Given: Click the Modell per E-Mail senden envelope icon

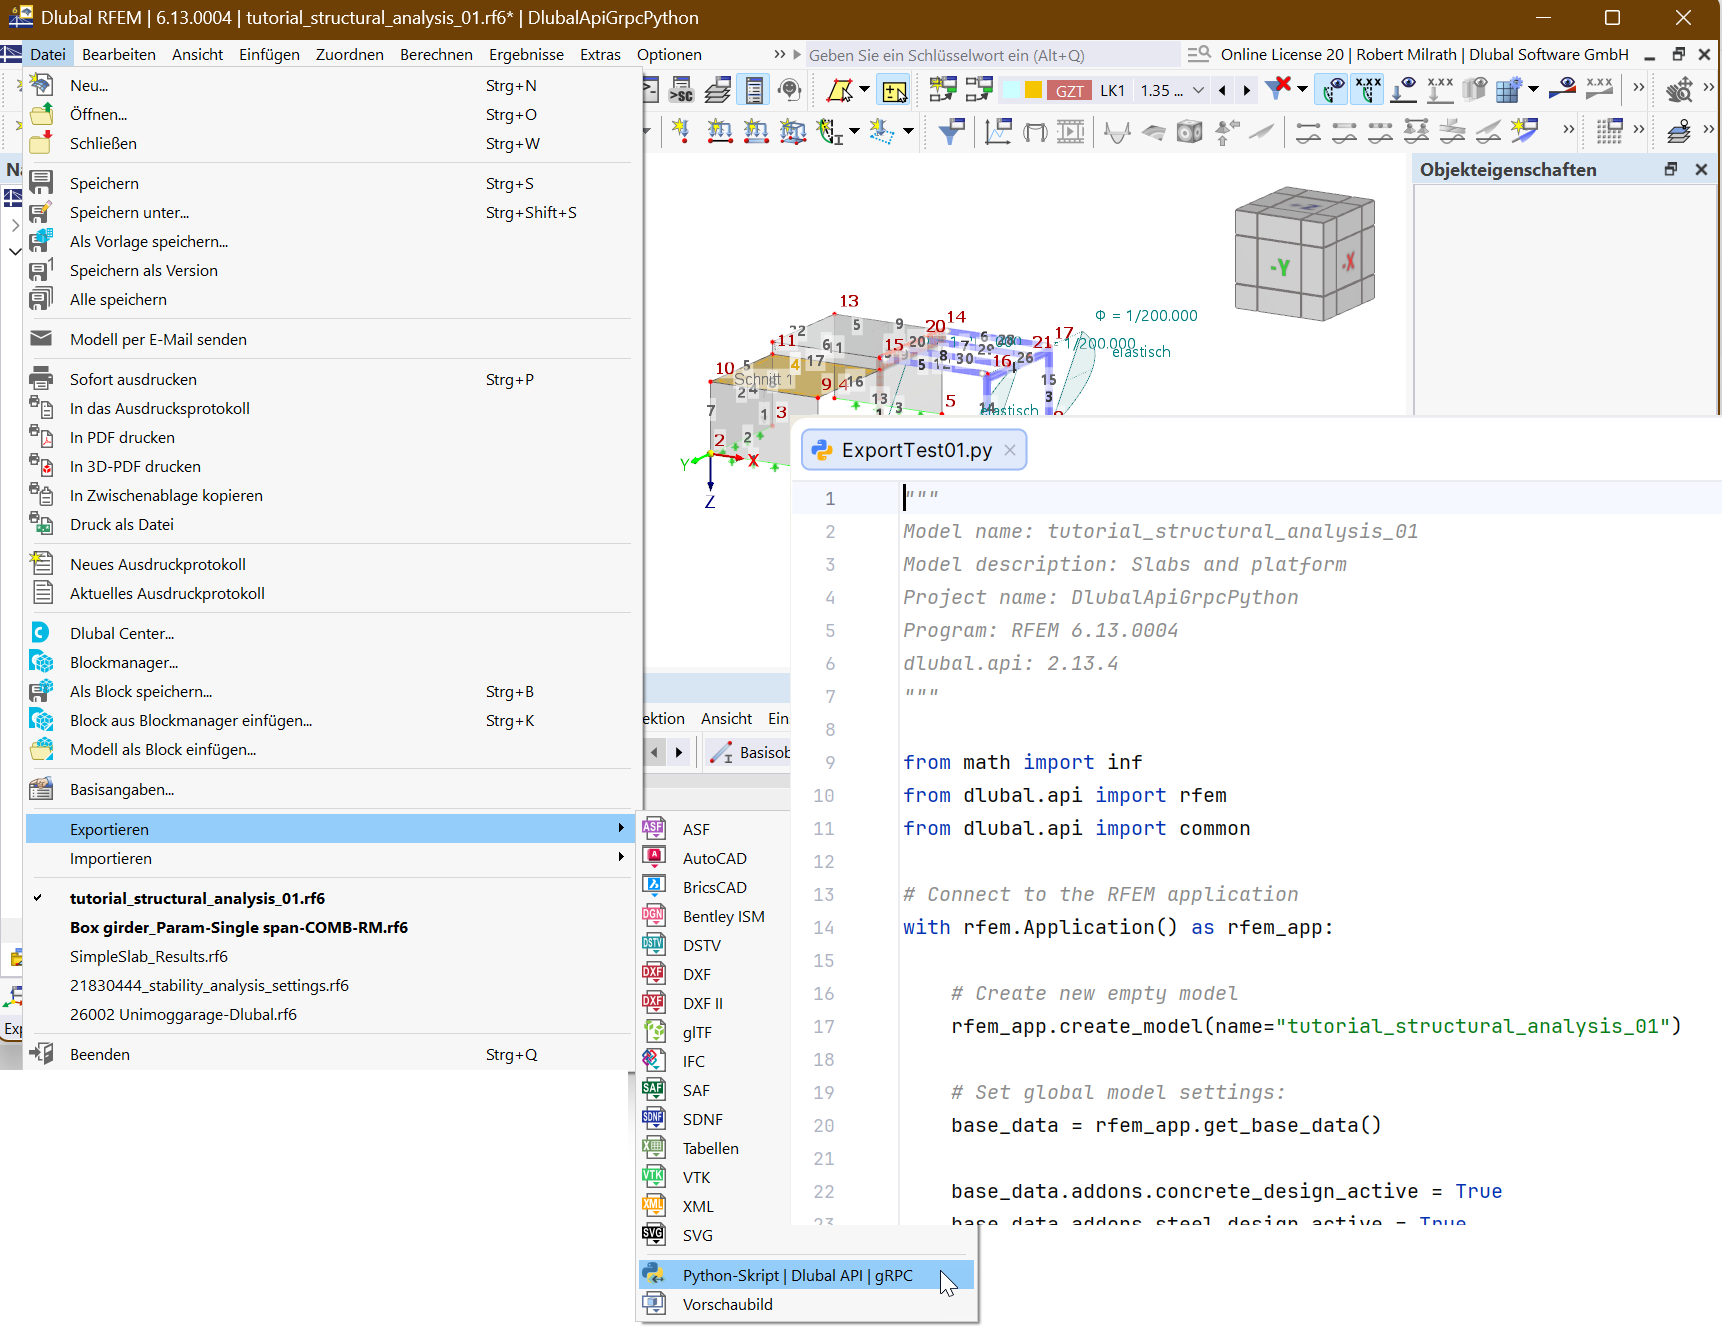Looking at the screenshot, I should pos(41,339).
